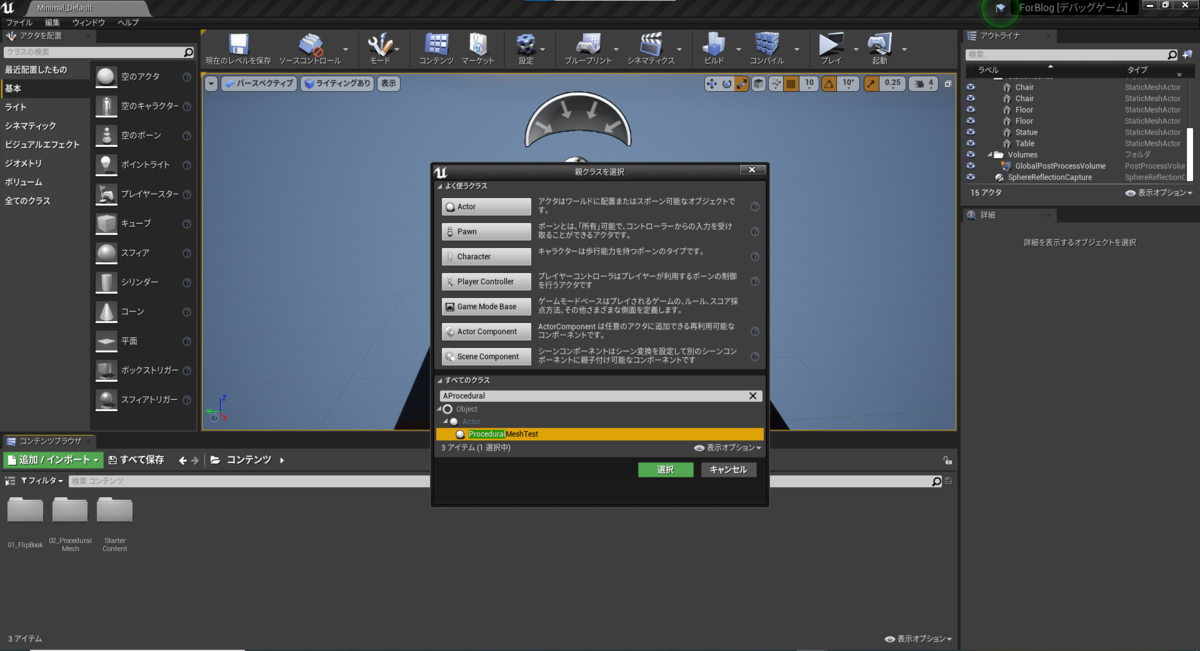Open ファイル (File) menu
Image resolution: width=1200 pixels, height=651 pixels.
(19, 21)
